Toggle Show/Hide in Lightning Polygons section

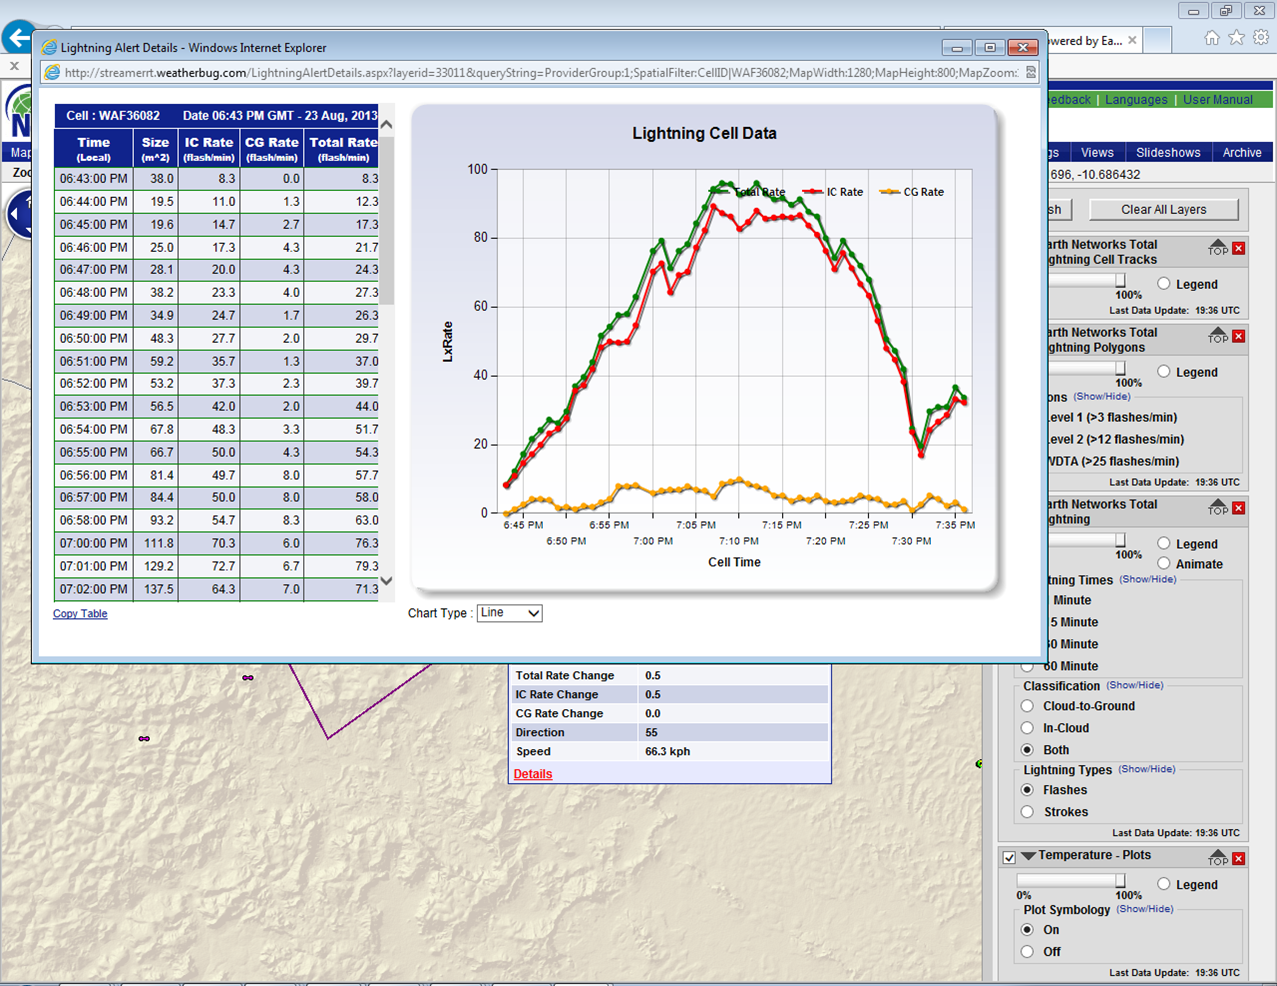(1102, 396)
